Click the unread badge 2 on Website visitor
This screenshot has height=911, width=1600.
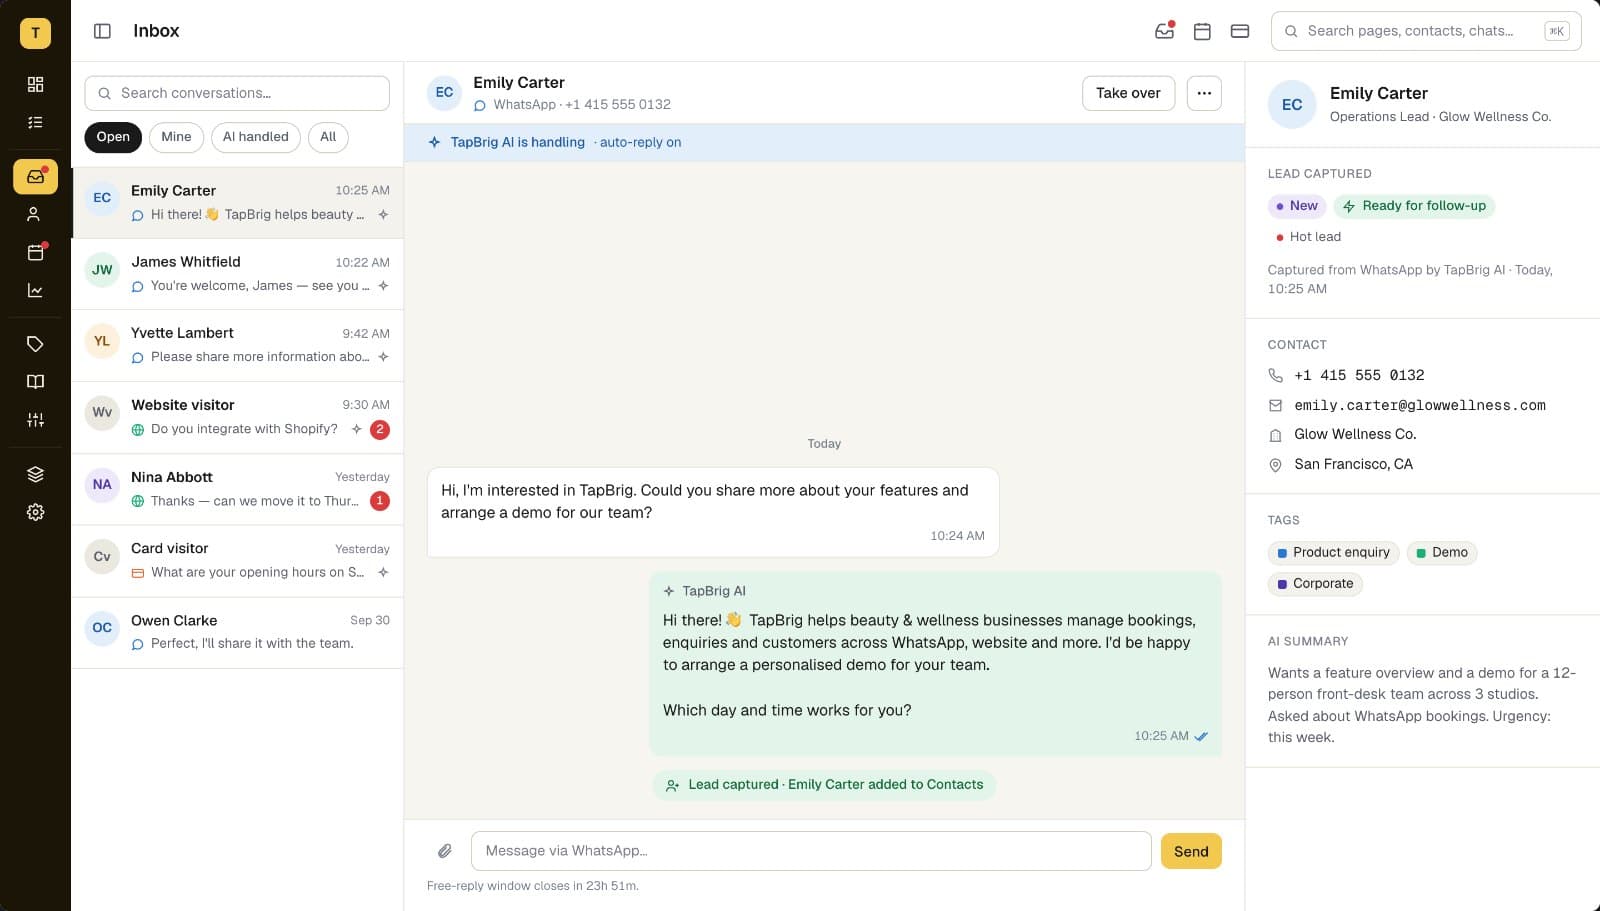tap(380, 429)
